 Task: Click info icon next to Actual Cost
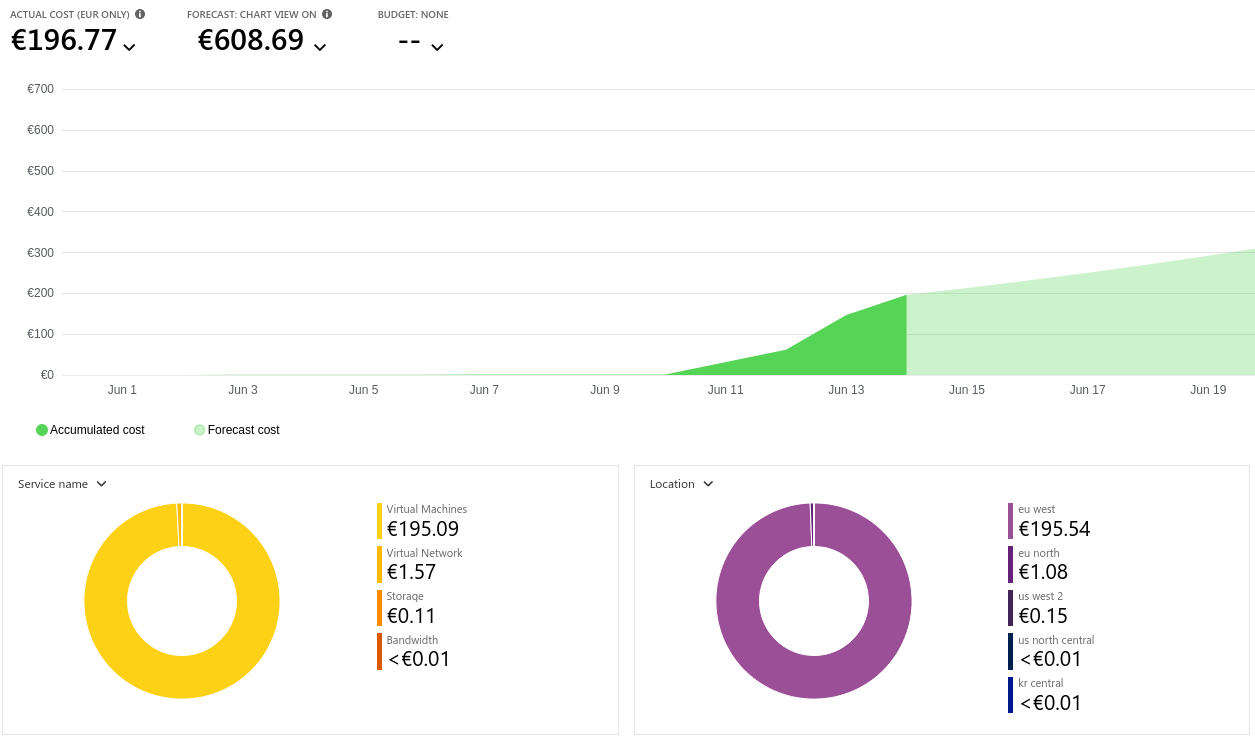coord(140,14)
